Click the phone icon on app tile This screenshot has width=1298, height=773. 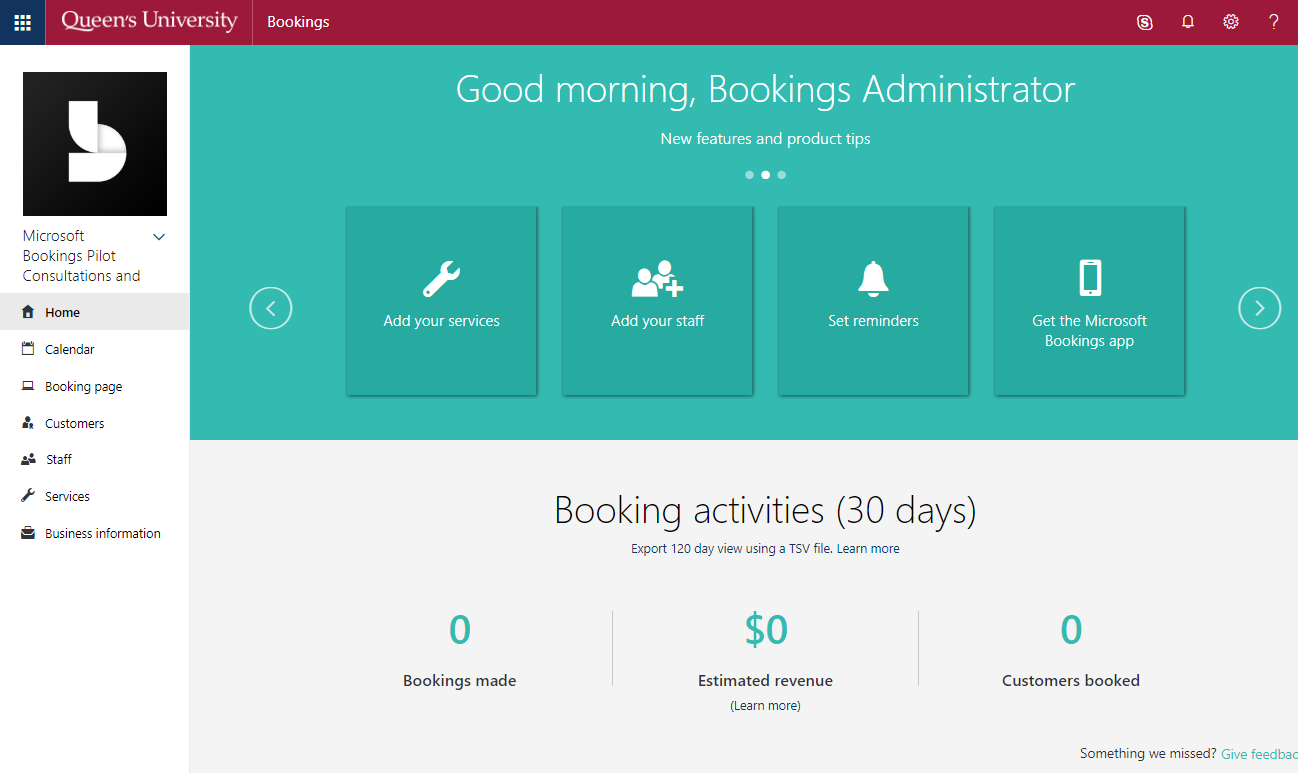(x=1090, y=278)
